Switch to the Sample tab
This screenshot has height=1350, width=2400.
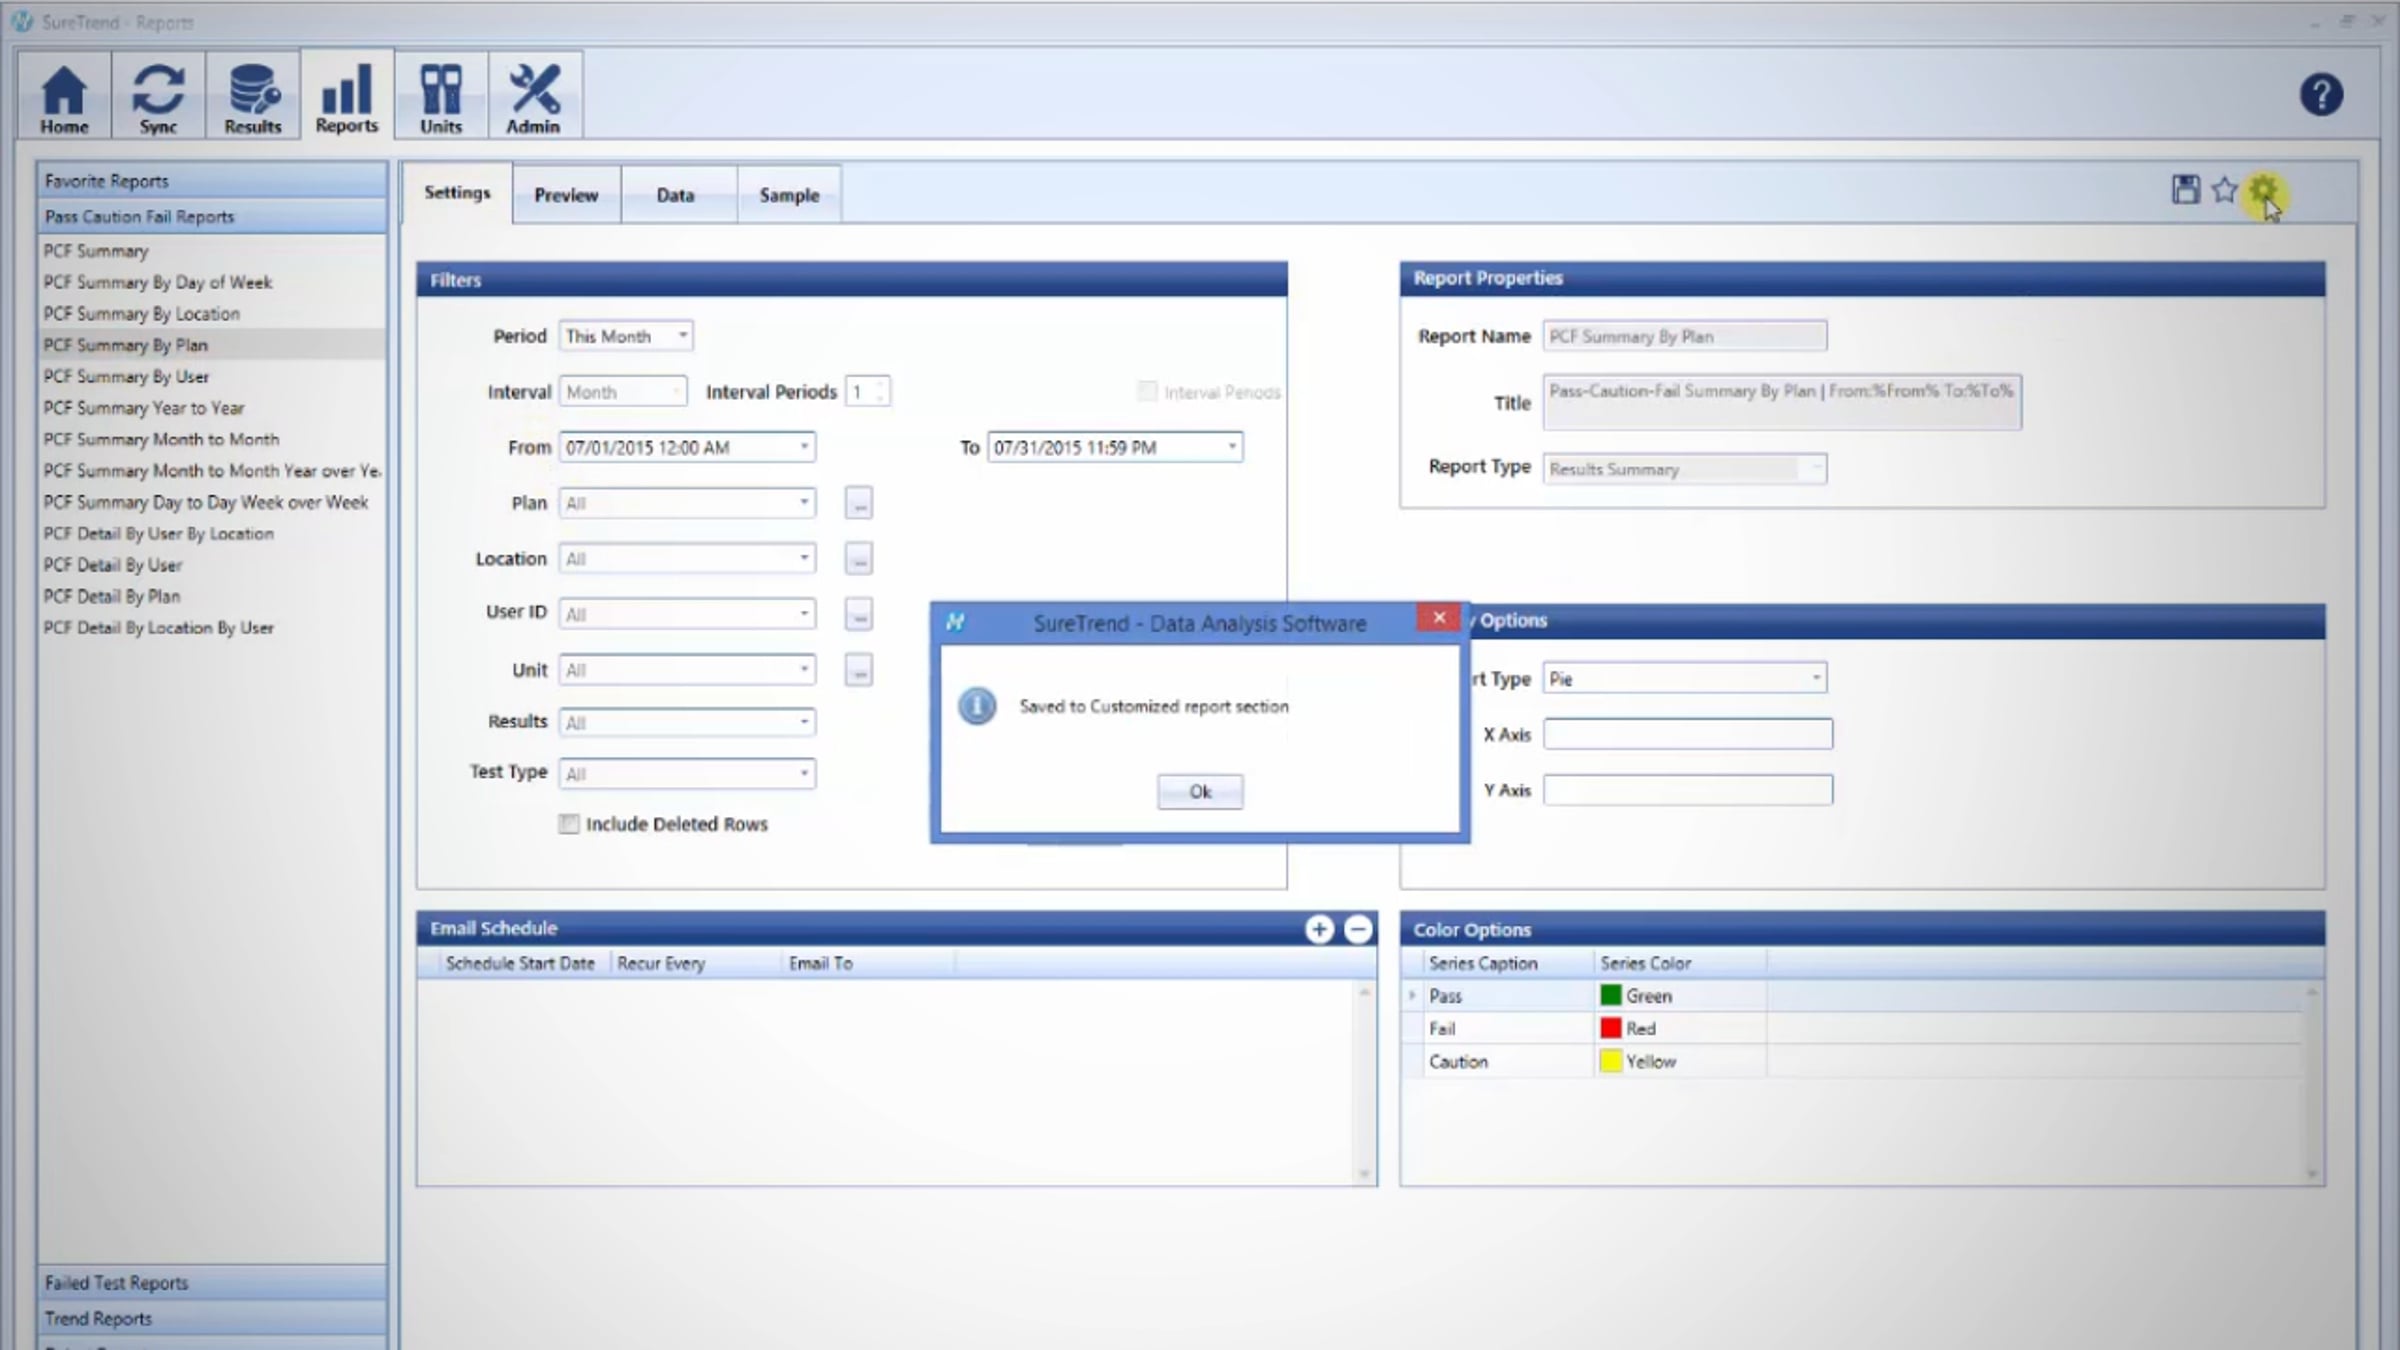(x=789, y=195)
